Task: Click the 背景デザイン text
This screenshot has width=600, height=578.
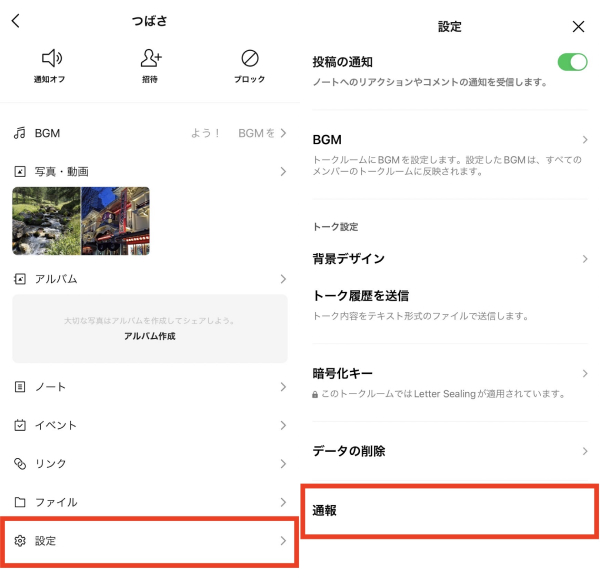Action: 349,259
